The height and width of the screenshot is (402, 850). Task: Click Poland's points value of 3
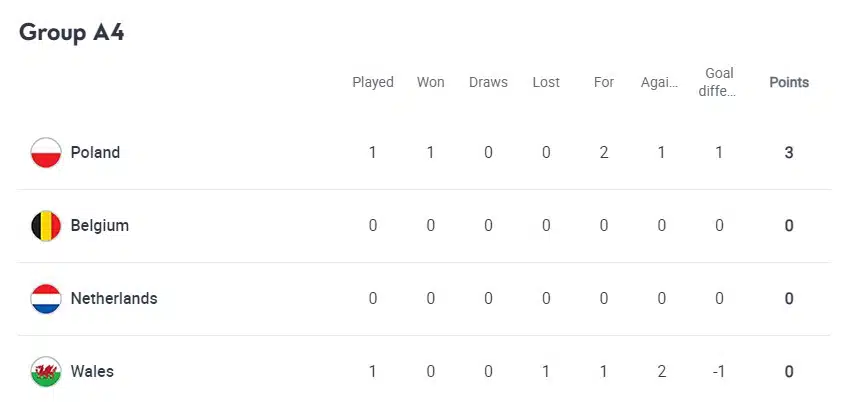(789, 153)
